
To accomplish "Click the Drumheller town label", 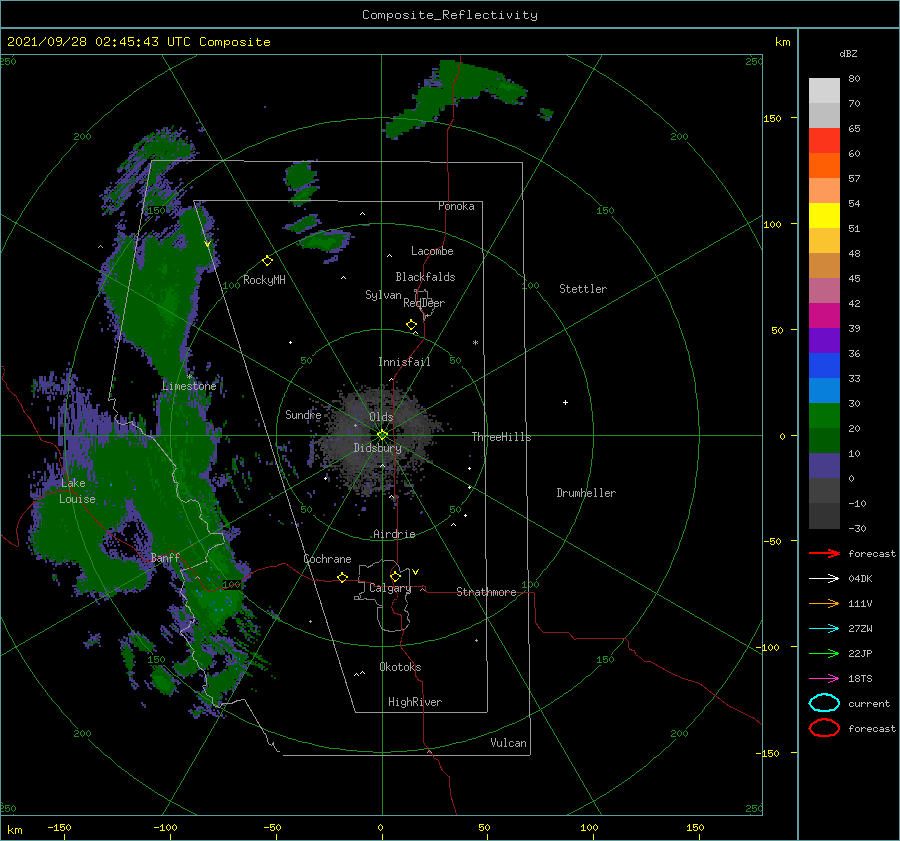I will click(x=586, y=493).
